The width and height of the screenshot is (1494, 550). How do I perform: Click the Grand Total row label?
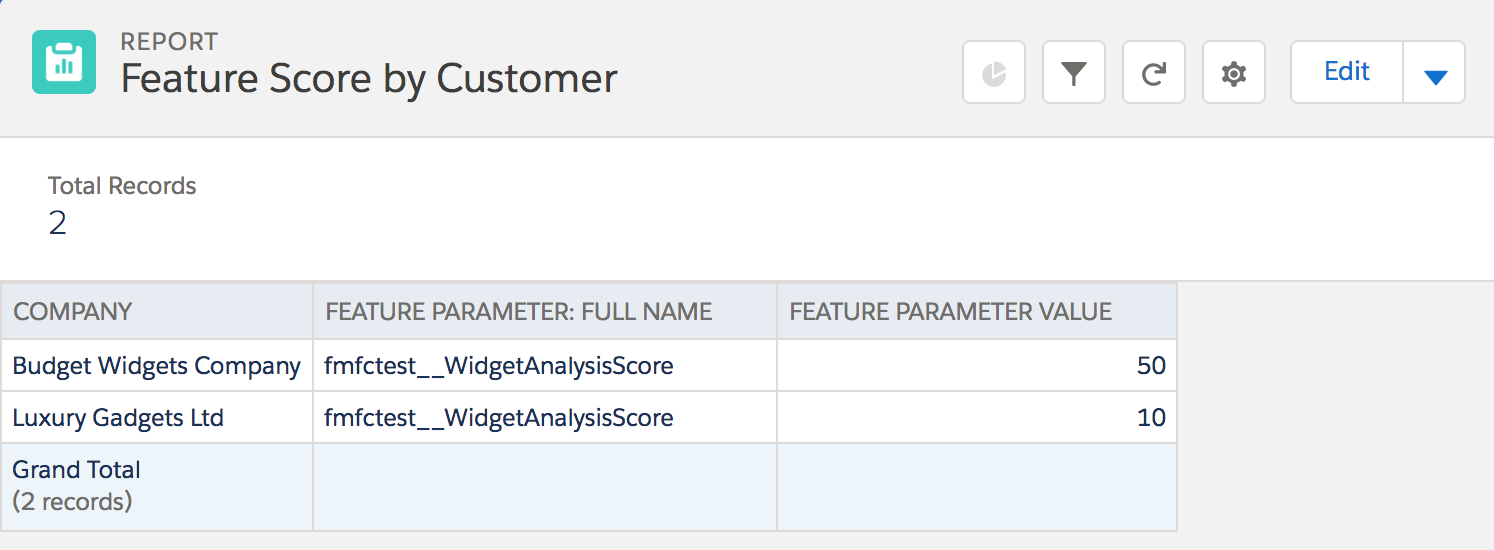[x=76, y=470]
